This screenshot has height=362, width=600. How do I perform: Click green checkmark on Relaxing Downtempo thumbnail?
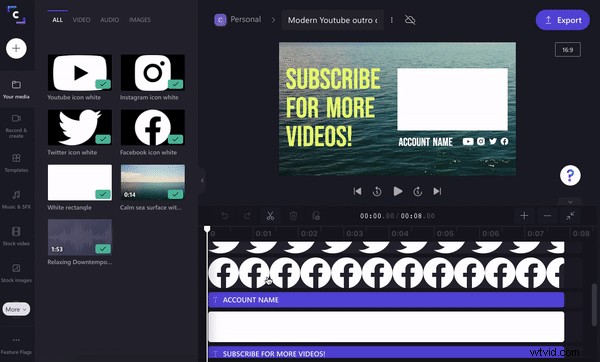(103, 249)
